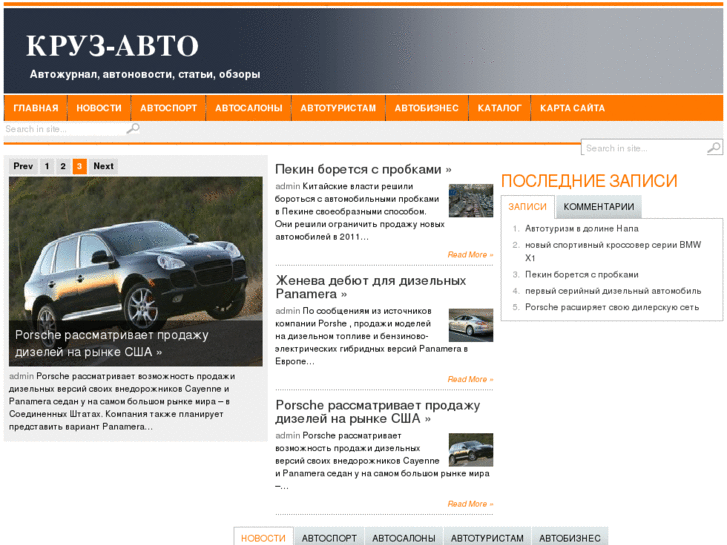This screenshot has height=545, width=727.
Task: Open АВТОСАЛОНЫ in the orange navigation bar
Action: tap(249, 108)
